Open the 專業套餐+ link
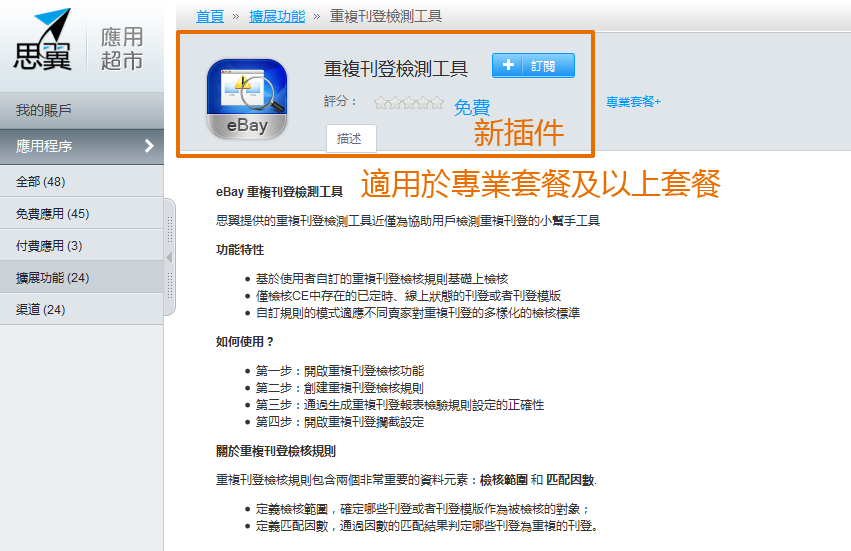 [633, 102]
